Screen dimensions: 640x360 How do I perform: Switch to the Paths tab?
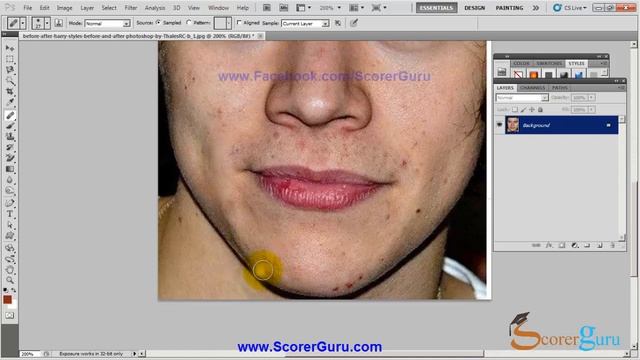pyautogui.click(x=560, y=88)
